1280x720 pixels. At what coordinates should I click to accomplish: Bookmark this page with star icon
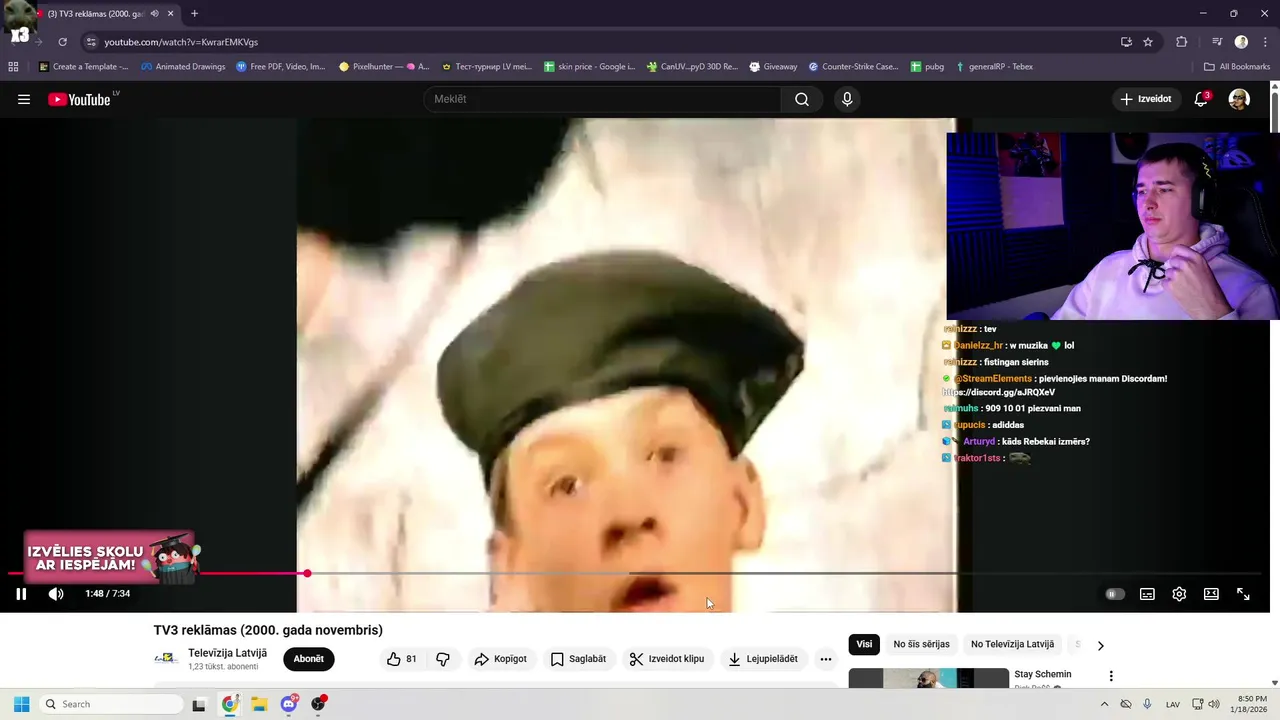coord(1148,42)
